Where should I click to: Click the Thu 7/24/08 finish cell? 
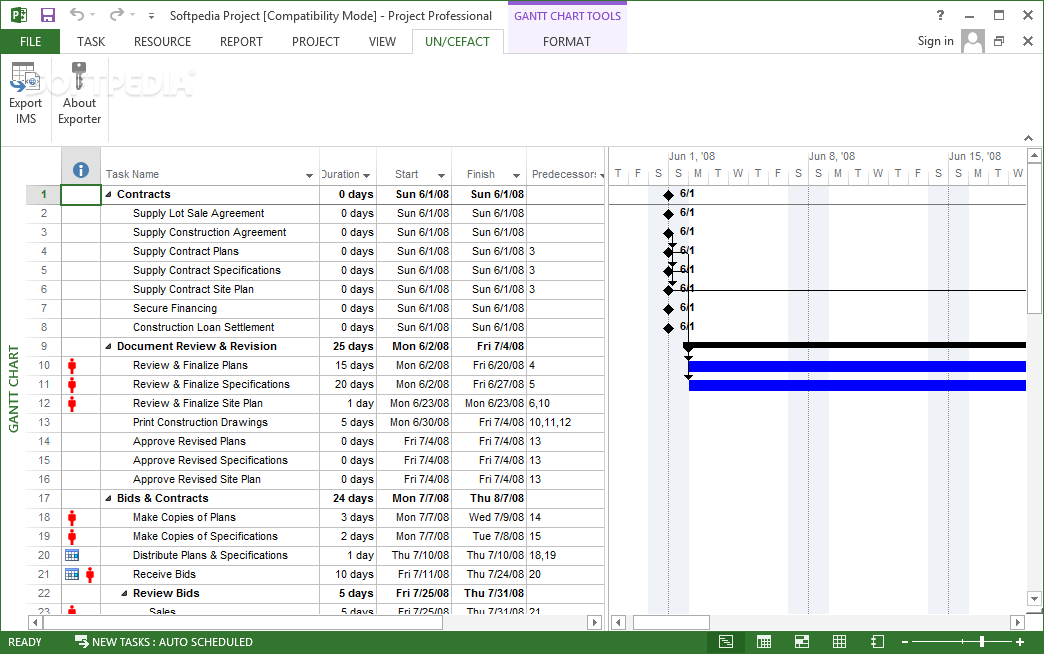489,574
